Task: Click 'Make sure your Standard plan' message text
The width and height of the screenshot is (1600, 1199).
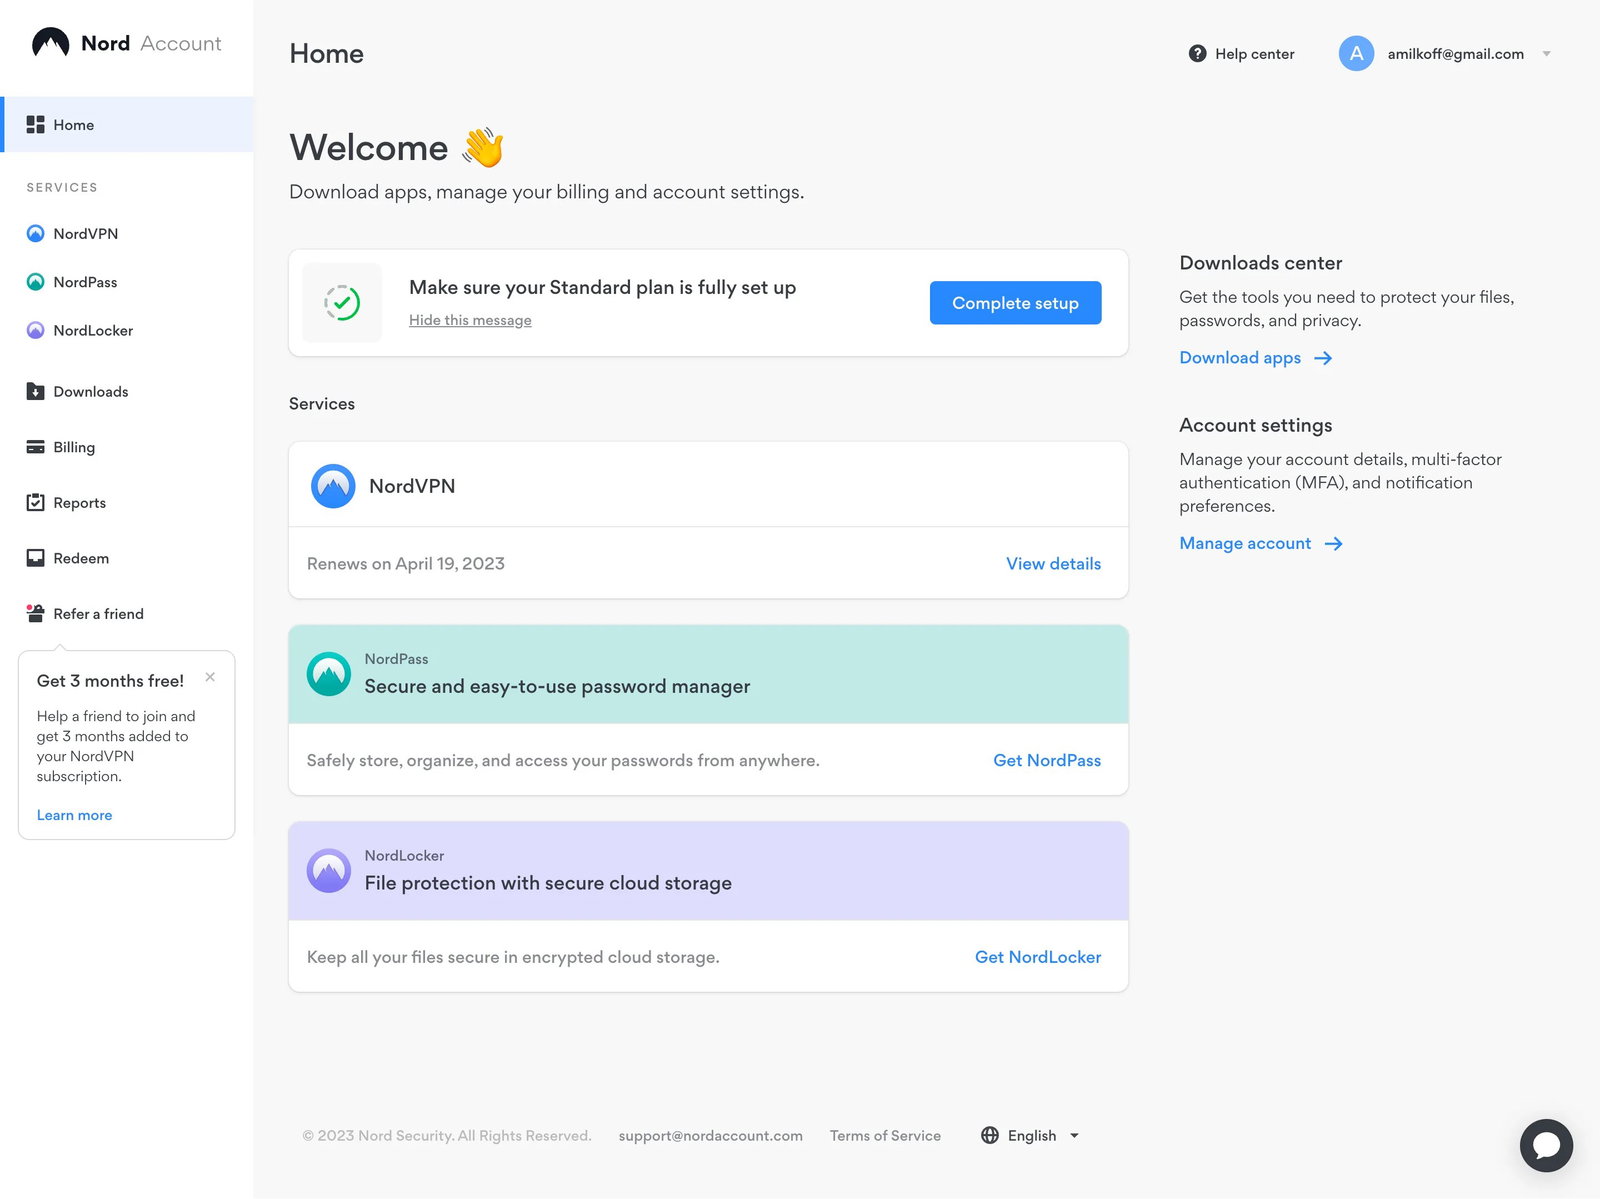Action: pyautogui.click(x=602, y=288)
